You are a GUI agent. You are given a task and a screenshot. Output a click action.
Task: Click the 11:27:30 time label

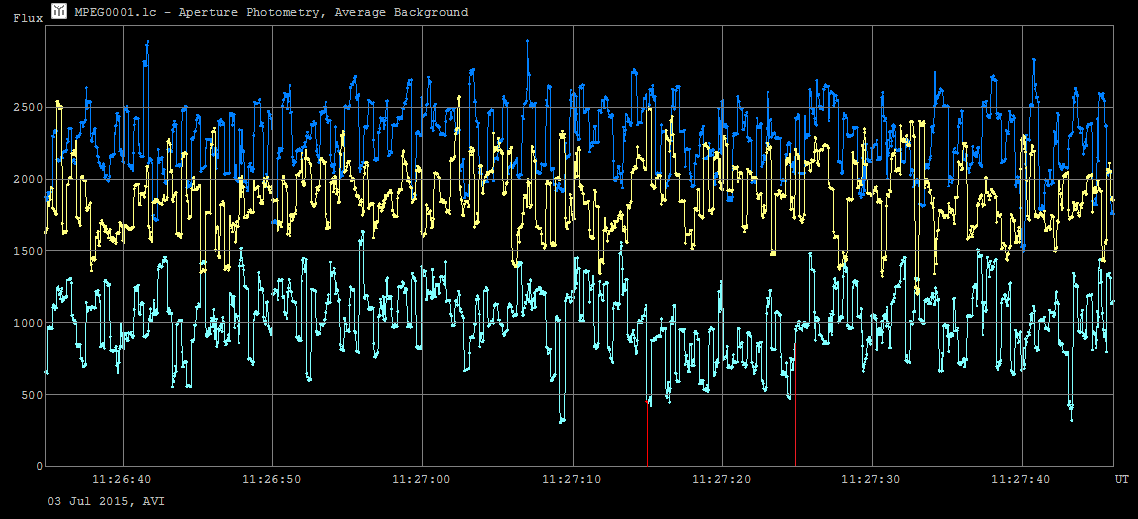pos(872,479)
